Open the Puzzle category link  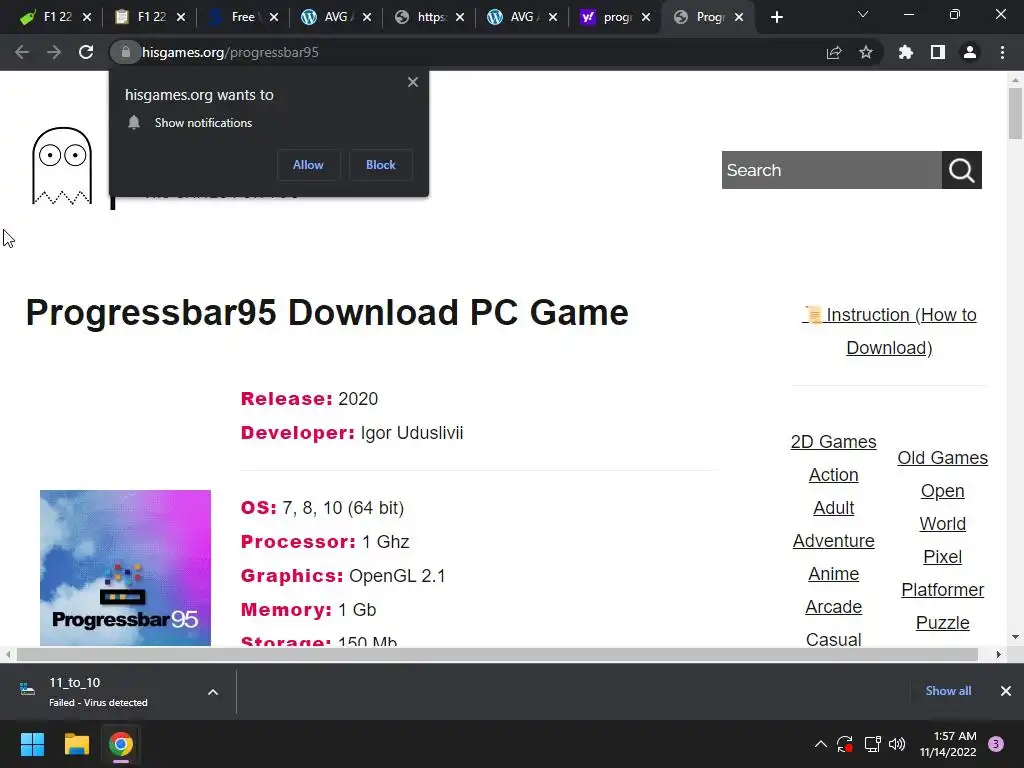(942, 623)
